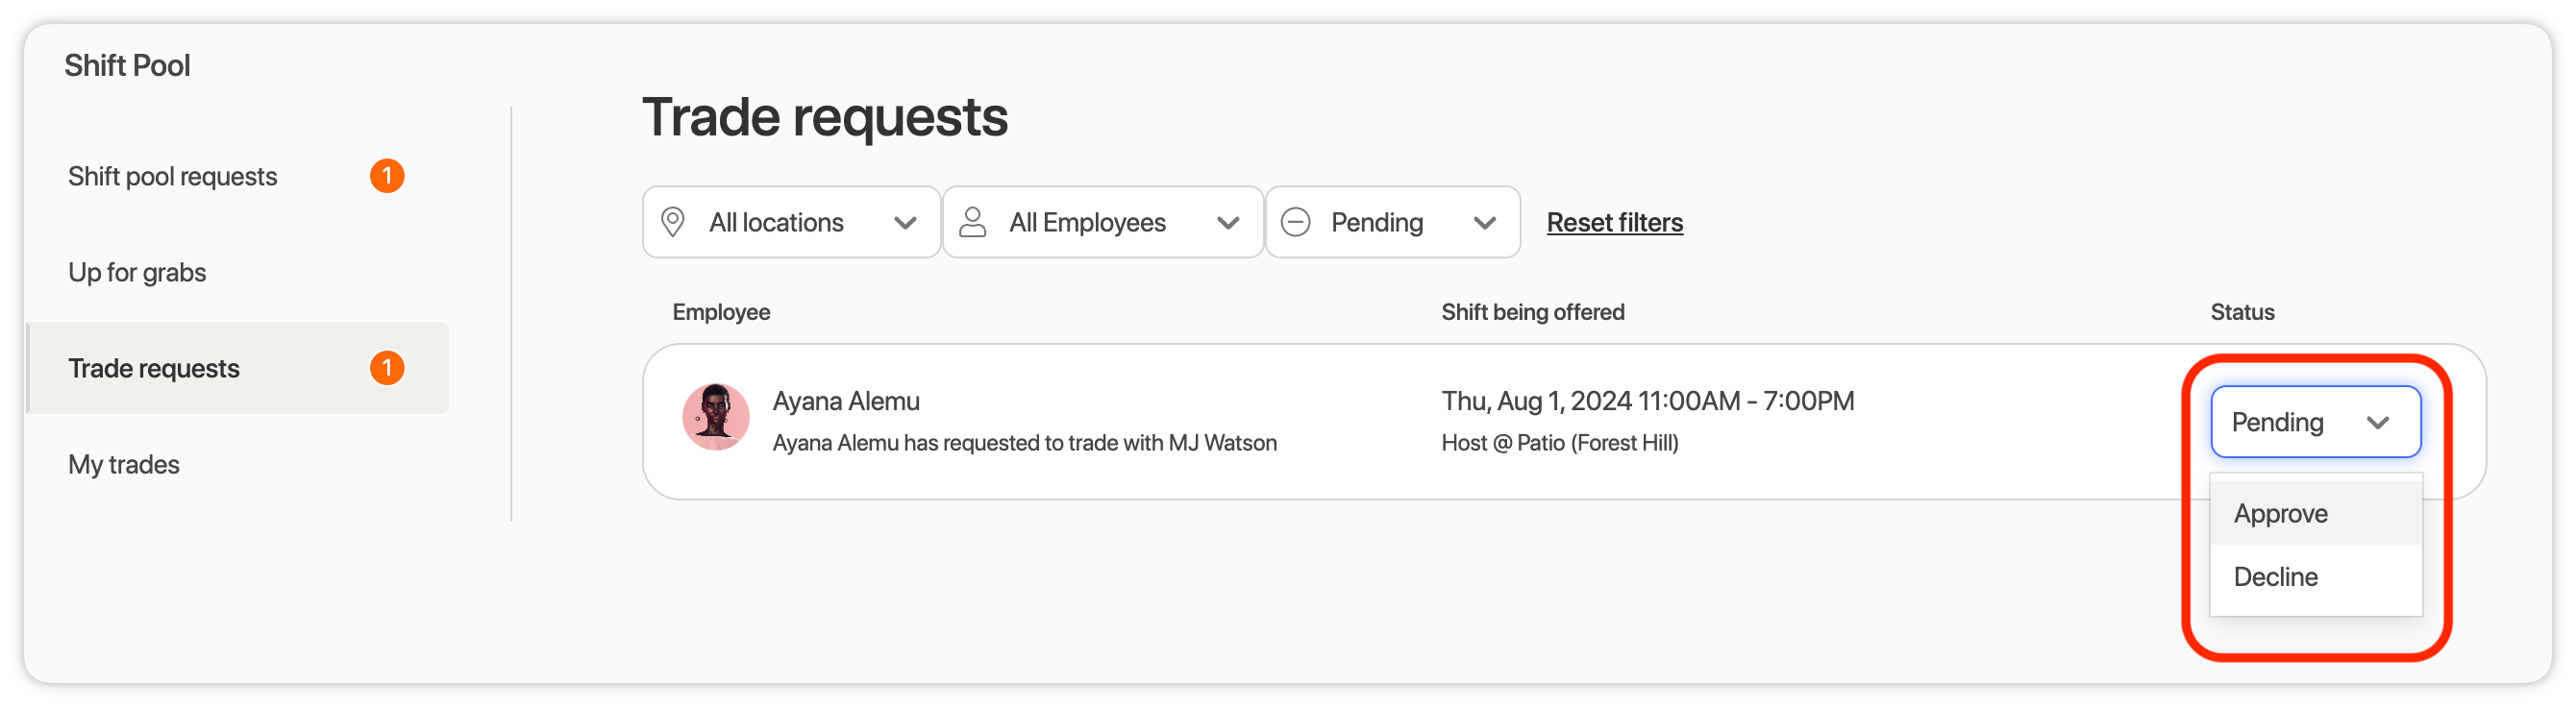Open the All locations dropdown

[791, 222]
